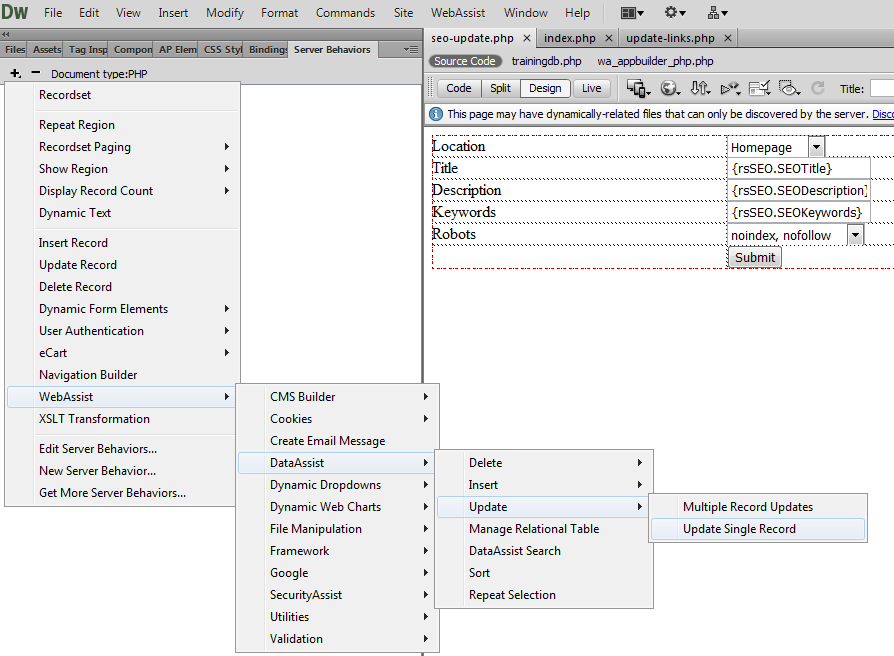The width and height of the screenshot is (894, 656).
Task: Click the Dreamweaver DW logo
Action: coord(14,11)
